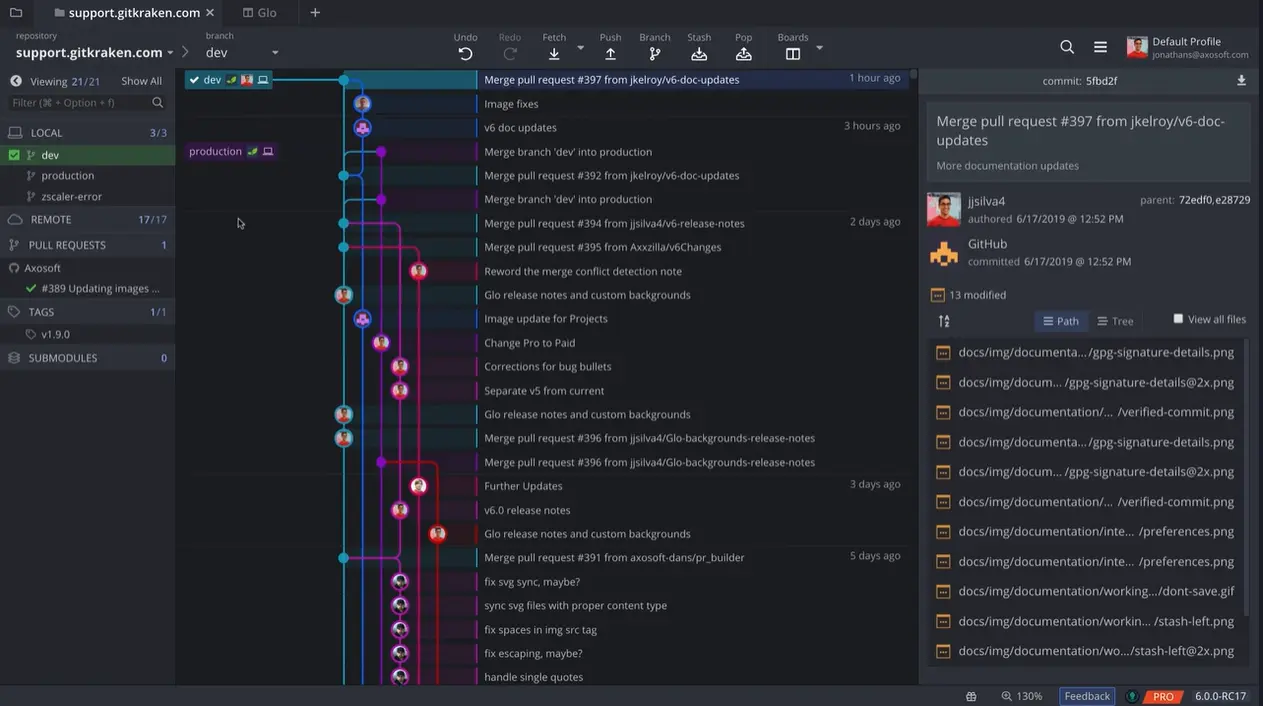1263x706 pixels.
Task: Toggle the file sort order icon
Action: tap(944, 321)
